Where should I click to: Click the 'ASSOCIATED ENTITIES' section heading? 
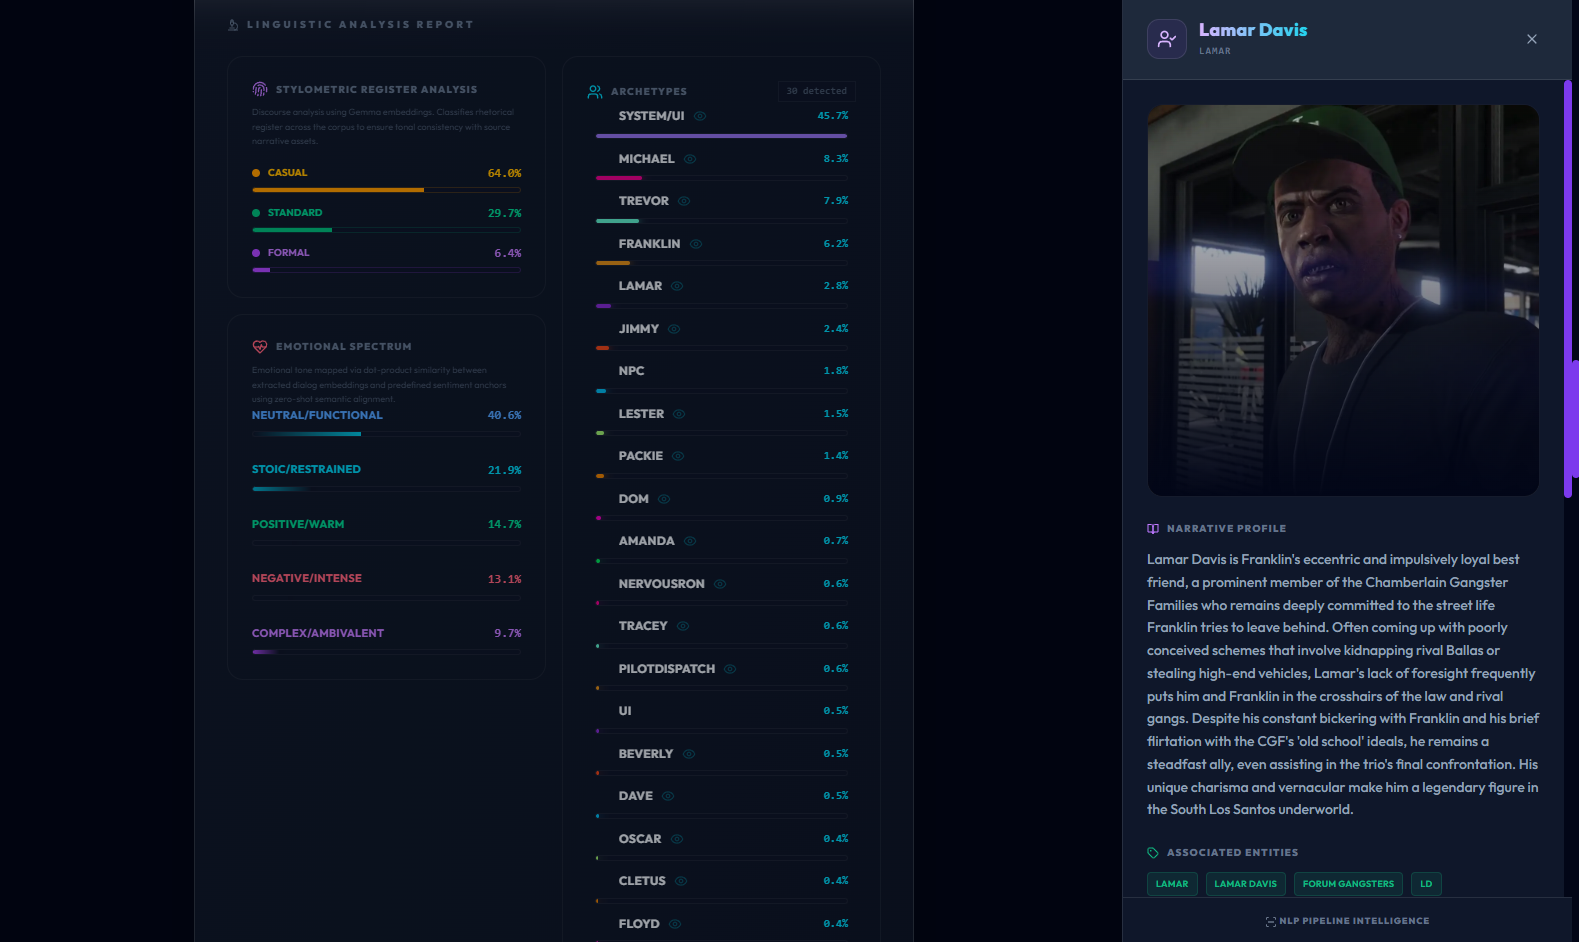point(1232,853)
